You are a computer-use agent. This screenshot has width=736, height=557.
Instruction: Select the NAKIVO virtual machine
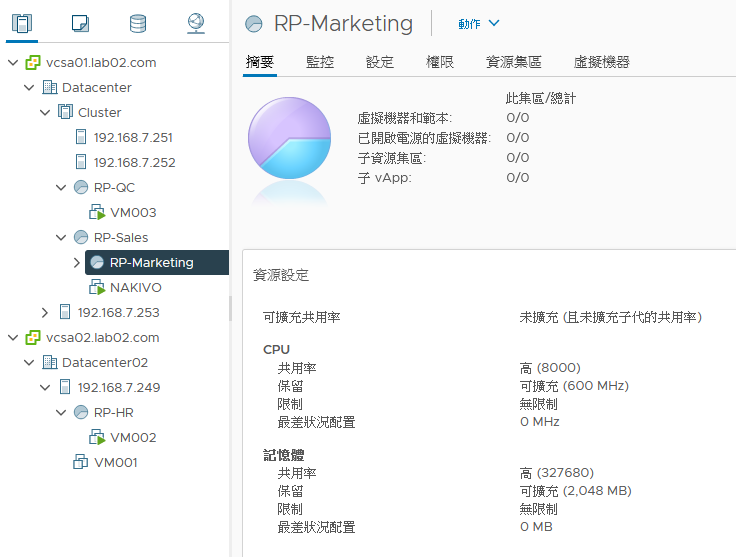point(135,288)
